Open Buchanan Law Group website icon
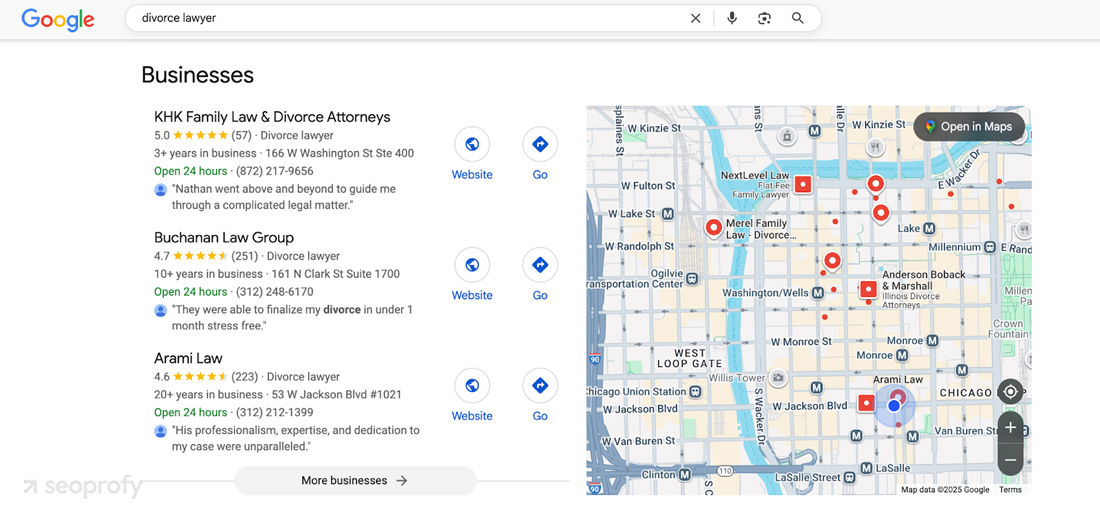1100x523 pixels. (x=472, y=265)
